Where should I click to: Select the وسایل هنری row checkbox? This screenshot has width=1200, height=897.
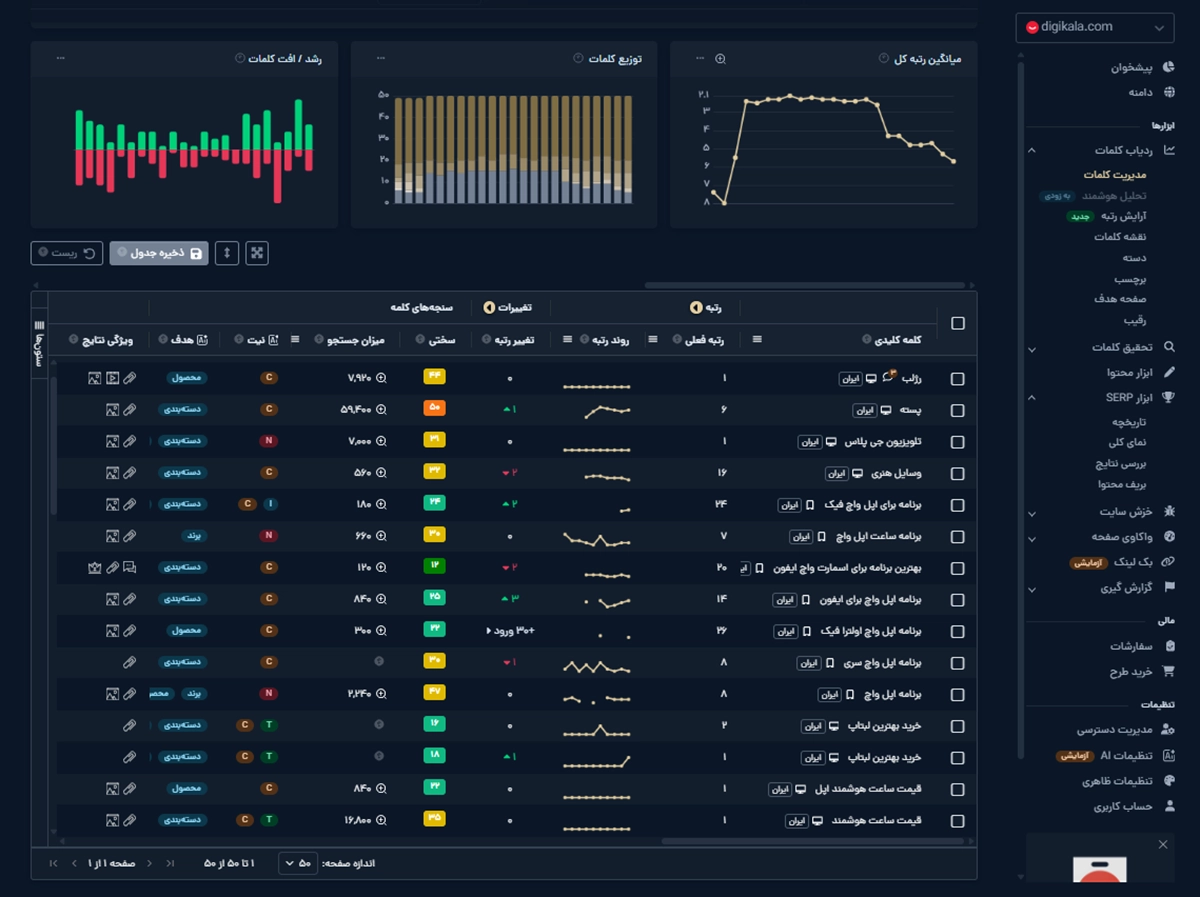958,474
